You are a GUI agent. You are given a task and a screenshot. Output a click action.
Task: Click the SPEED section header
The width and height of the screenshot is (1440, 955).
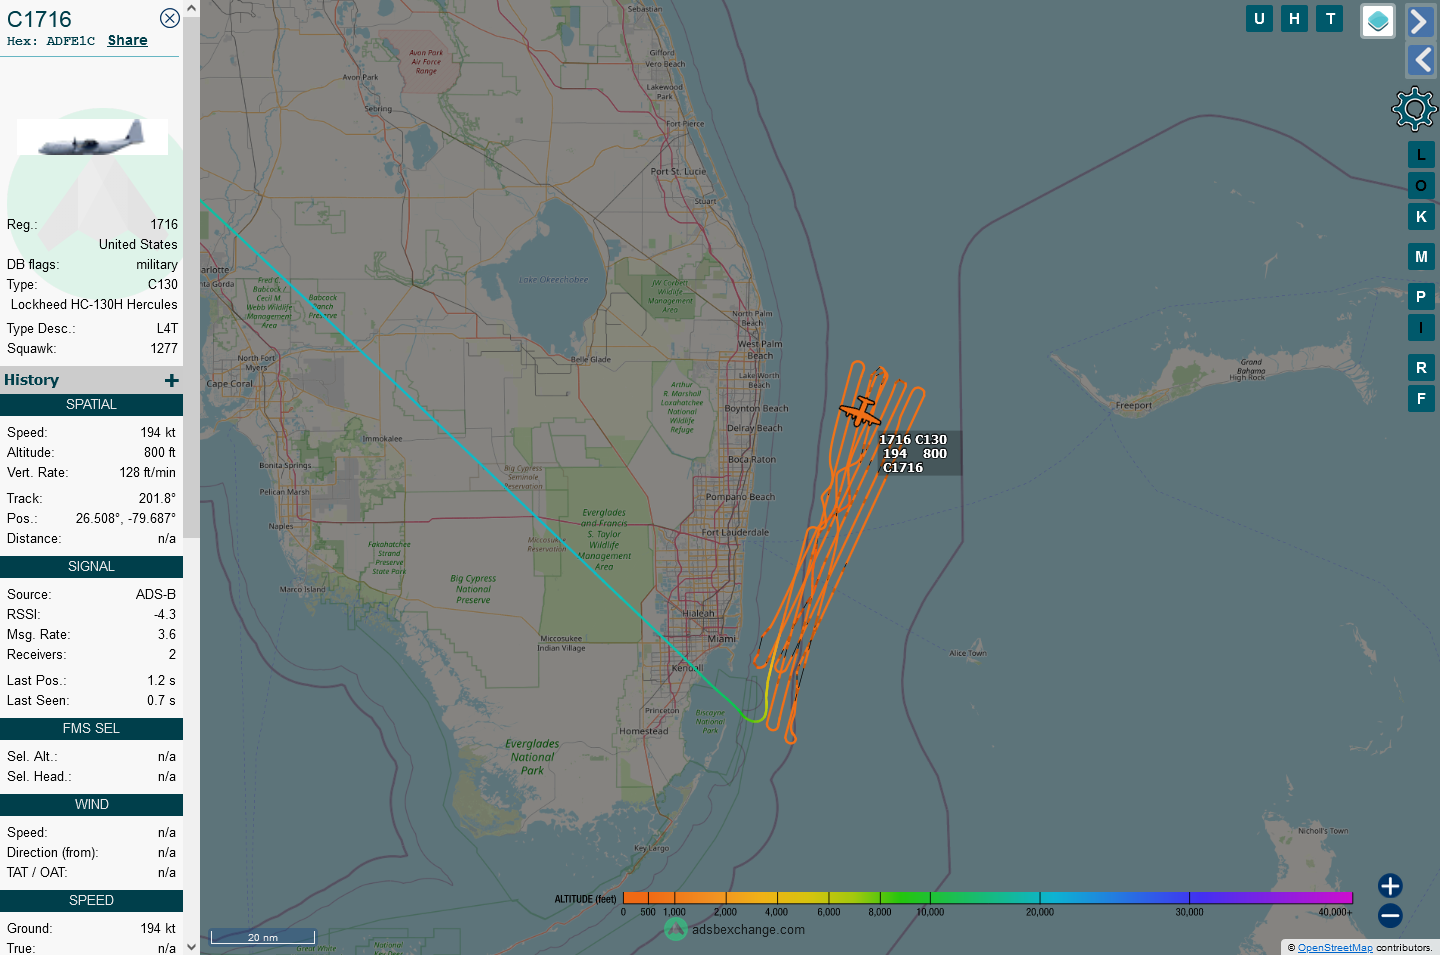coord(91,901)
